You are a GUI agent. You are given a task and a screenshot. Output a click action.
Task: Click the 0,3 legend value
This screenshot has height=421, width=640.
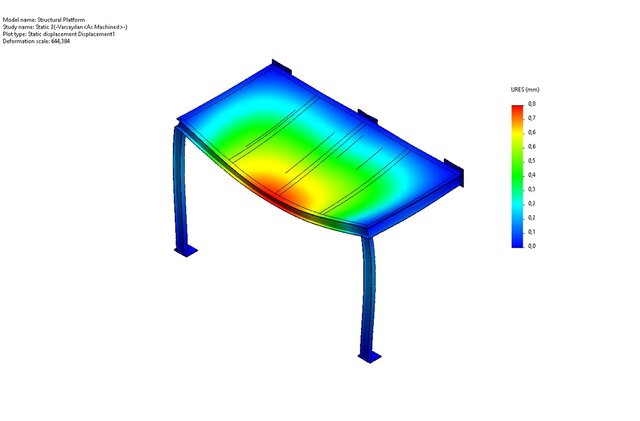531,189
